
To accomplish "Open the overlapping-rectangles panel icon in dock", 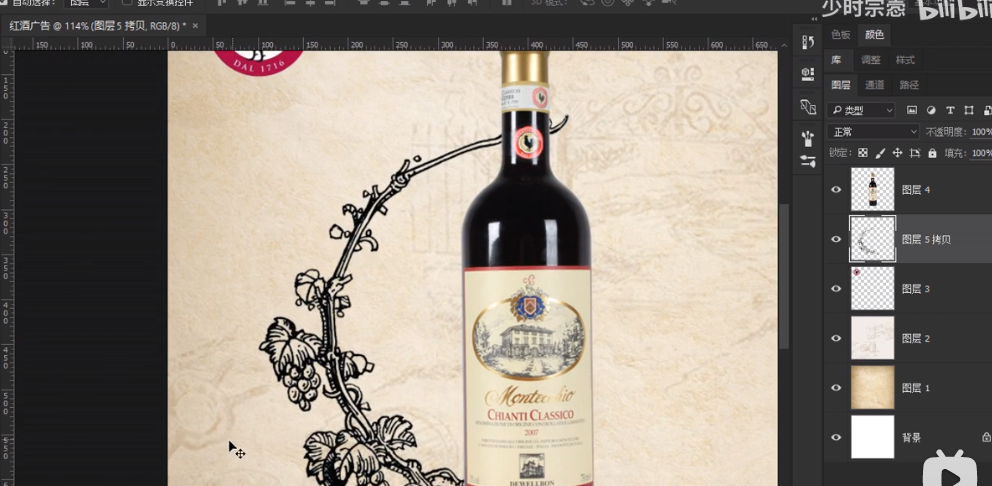I will click(808, 107).
